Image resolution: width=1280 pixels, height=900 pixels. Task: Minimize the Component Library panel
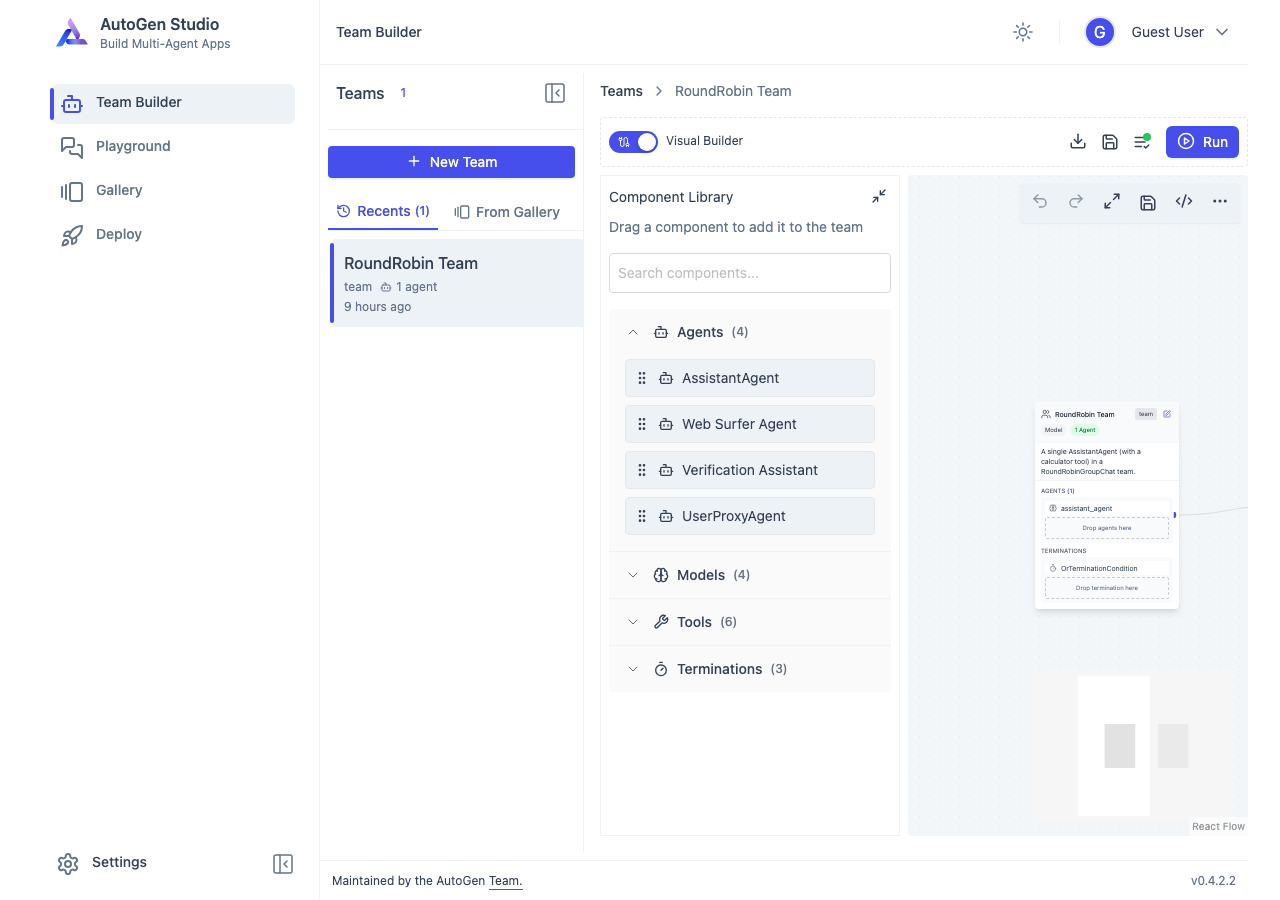[x=878, y=197]
